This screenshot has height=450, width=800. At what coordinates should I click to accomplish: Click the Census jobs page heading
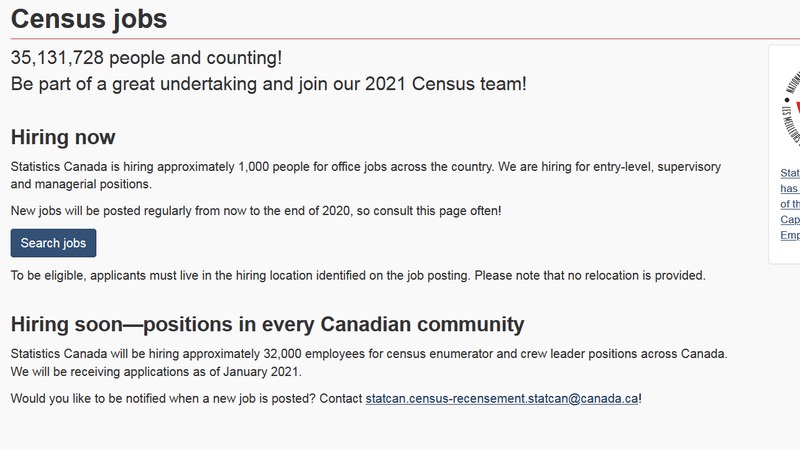click(x=89, y=18)
